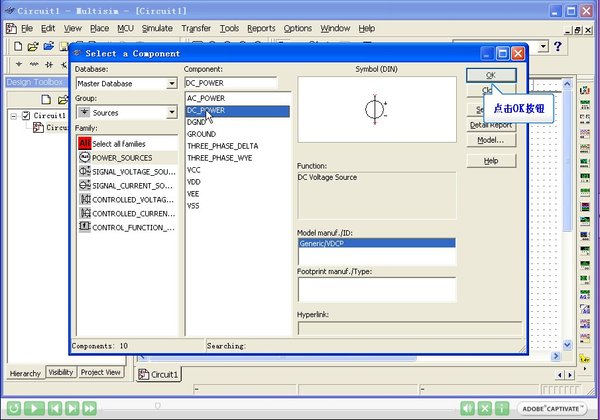
Task: Open the Options menu
Action: pyautogui.click(x=298, y=28)
